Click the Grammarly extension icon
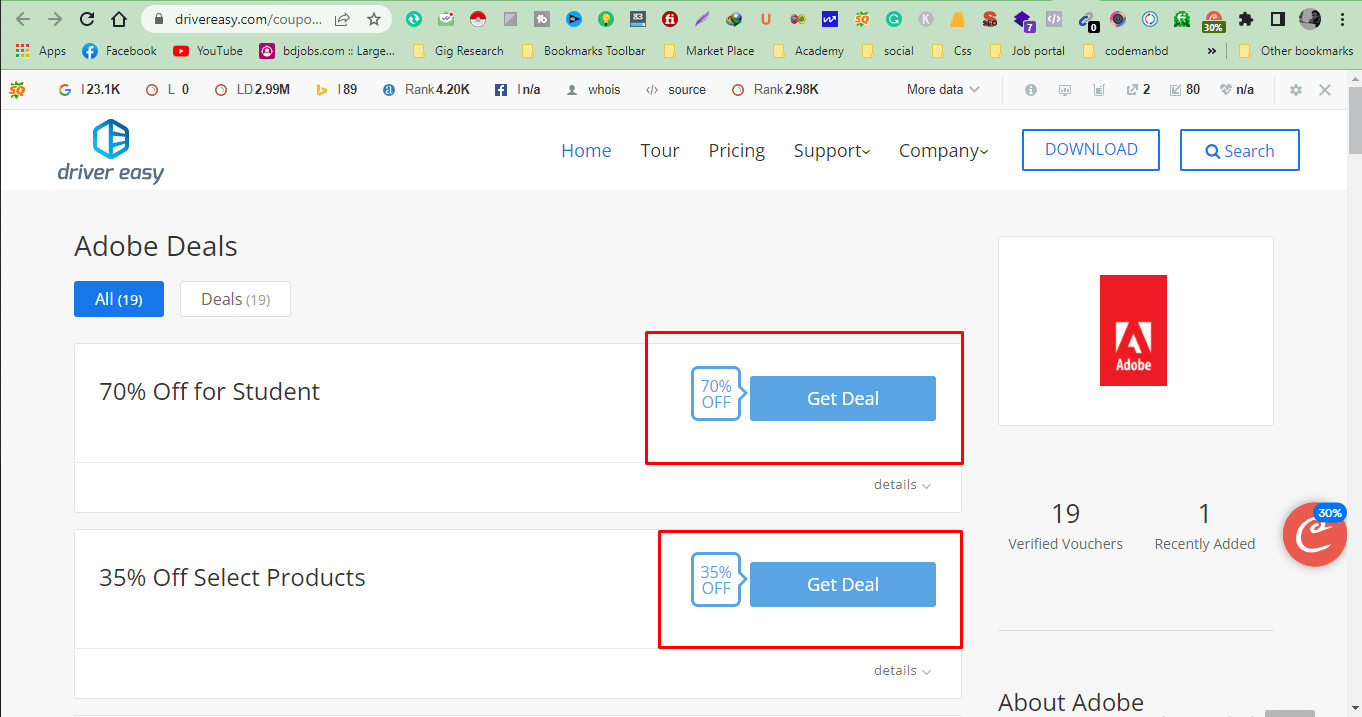The image size is (1362, 717). (893, 18)
